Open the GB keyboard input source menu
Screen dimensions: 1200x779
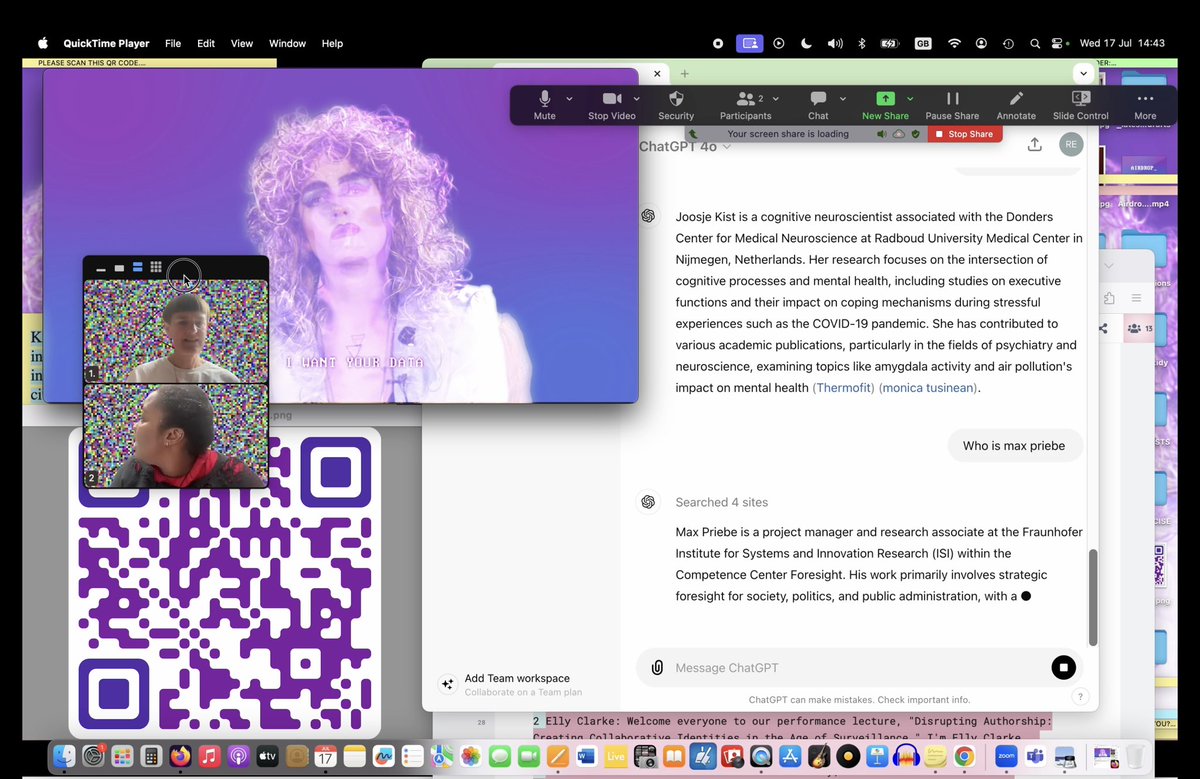click(923, 43)
